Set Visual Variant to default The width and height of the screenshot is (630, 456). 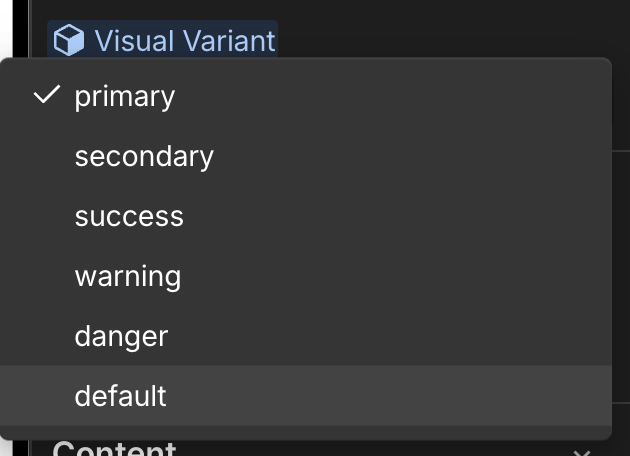coord(120,396)
